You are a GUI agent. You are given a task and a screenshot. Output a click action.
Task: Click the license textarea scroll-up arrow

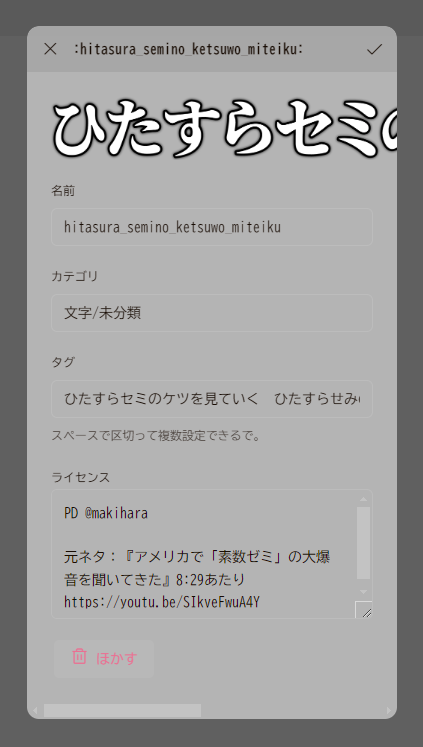pos(363,499)
